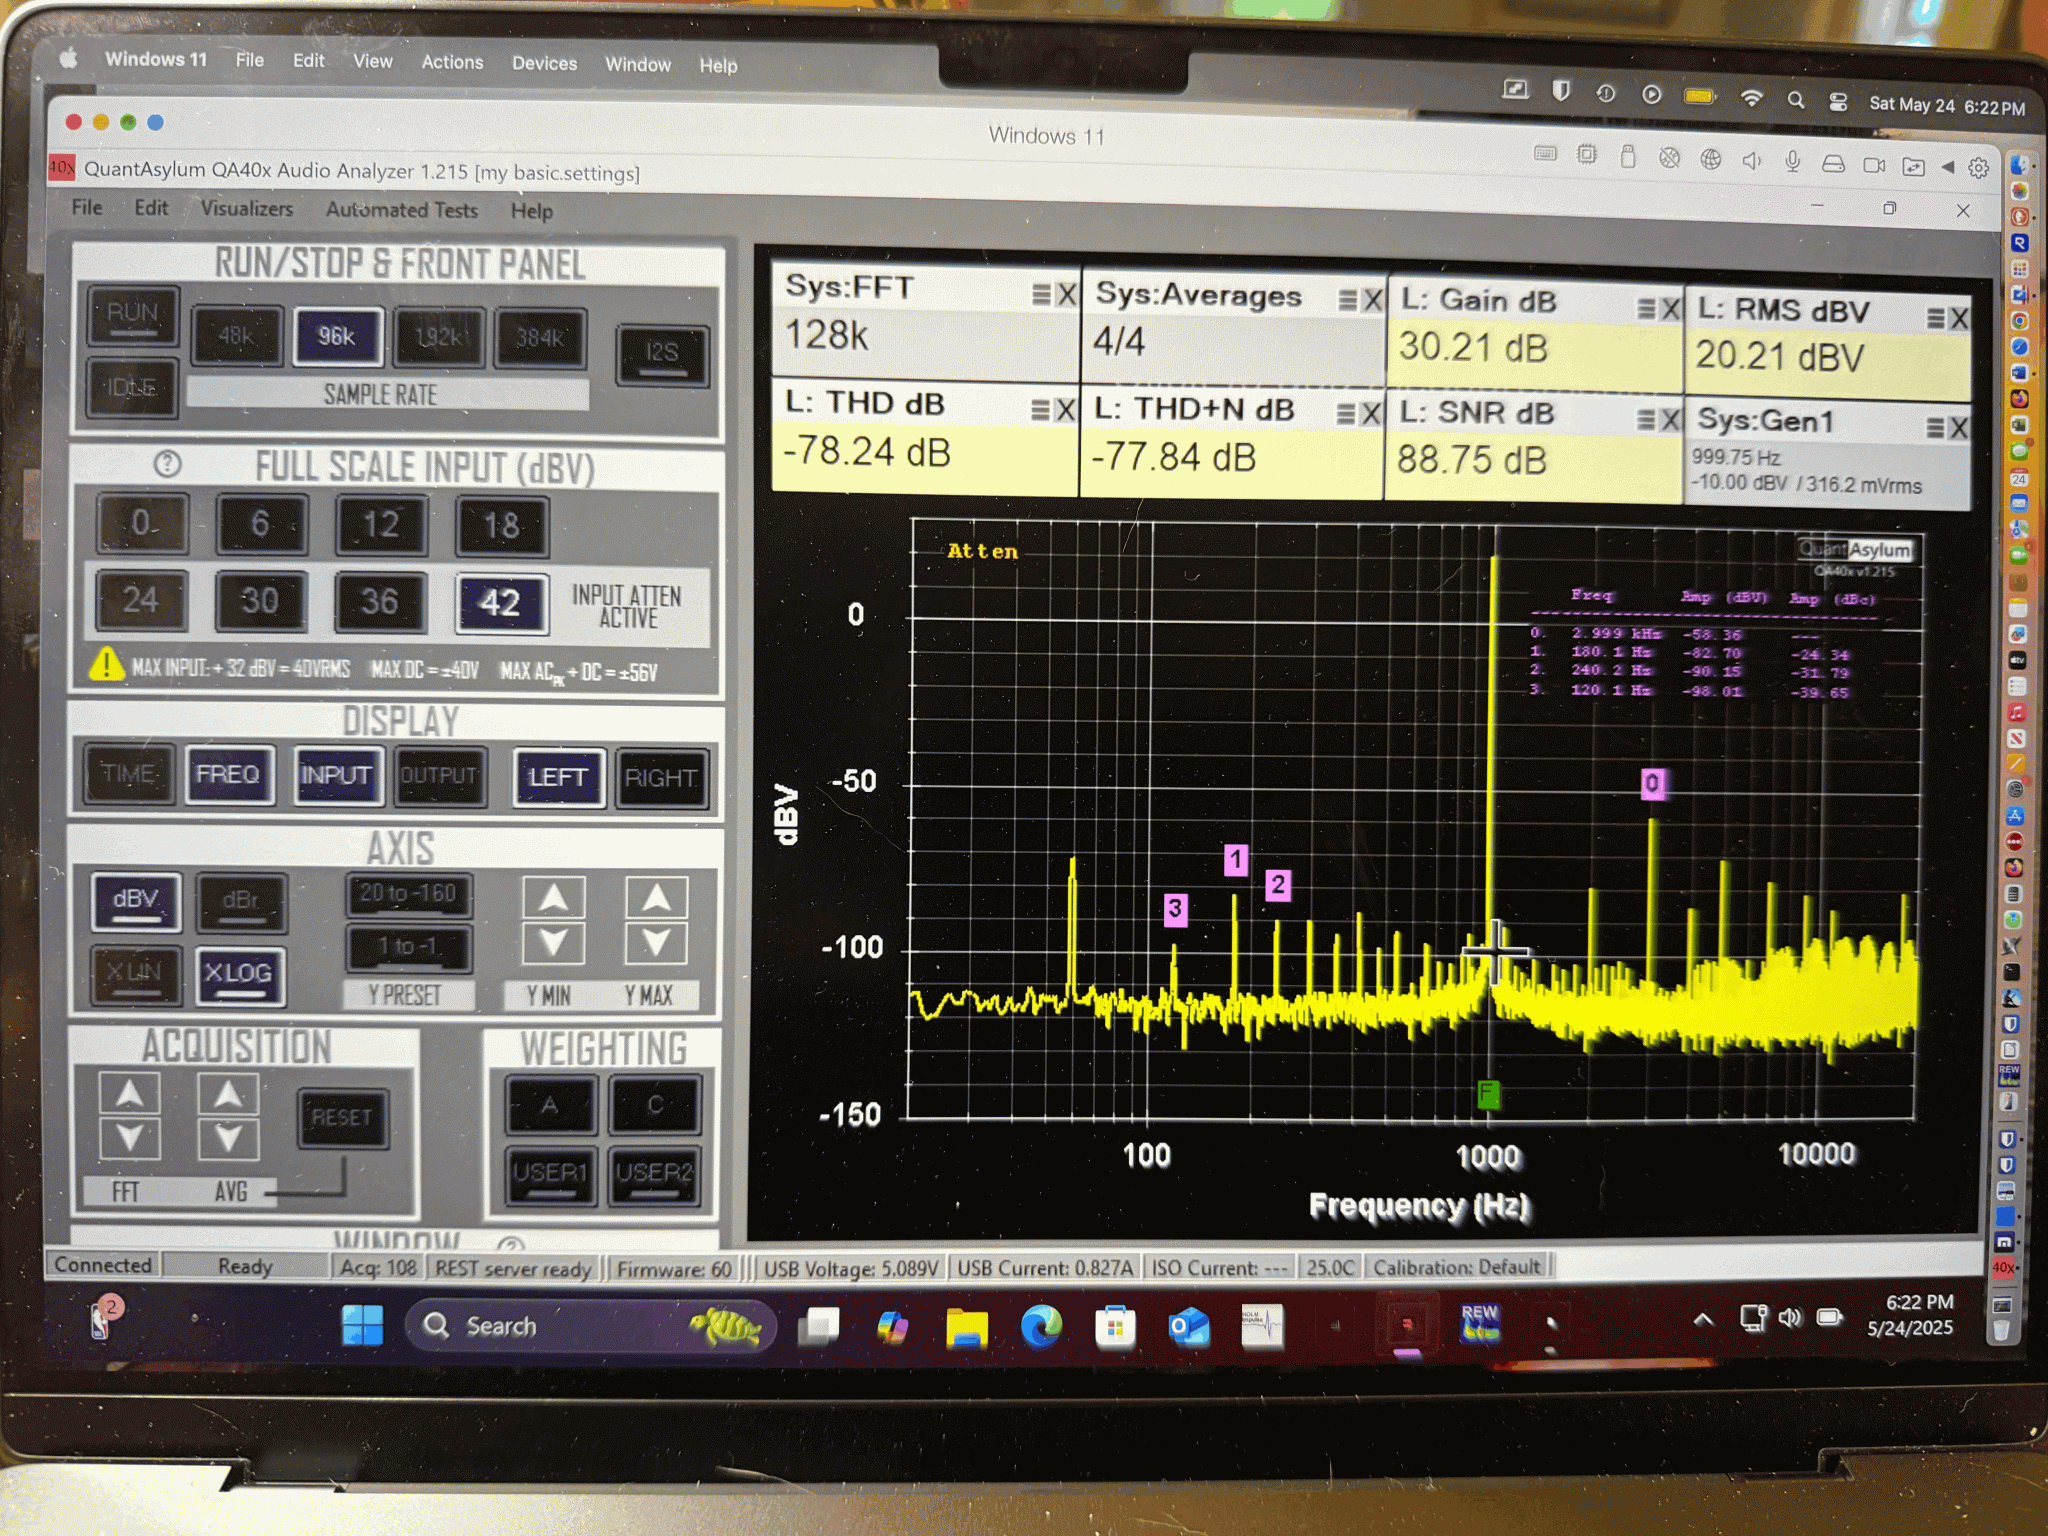Decrease Y MIN with down arrow

pos(554,943)
